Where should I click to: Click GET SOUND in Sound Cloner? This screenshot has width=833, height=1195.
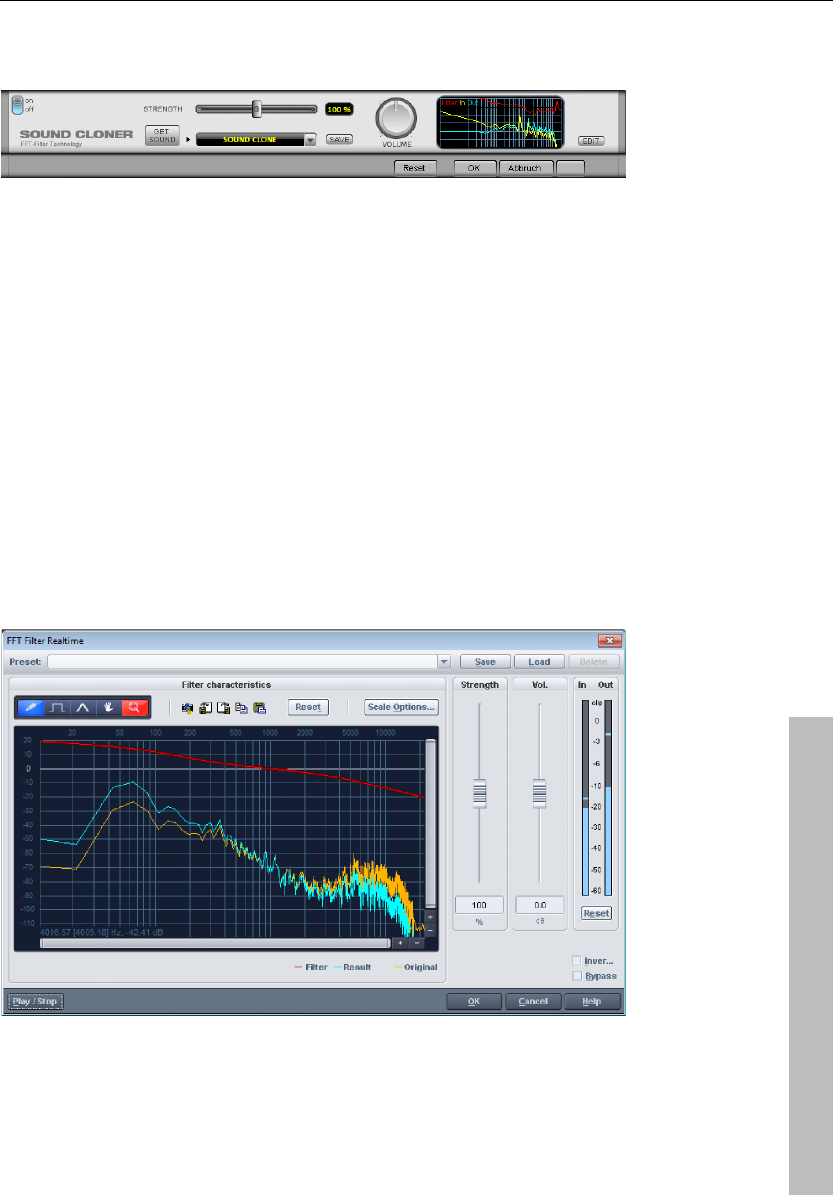[162, 136]
